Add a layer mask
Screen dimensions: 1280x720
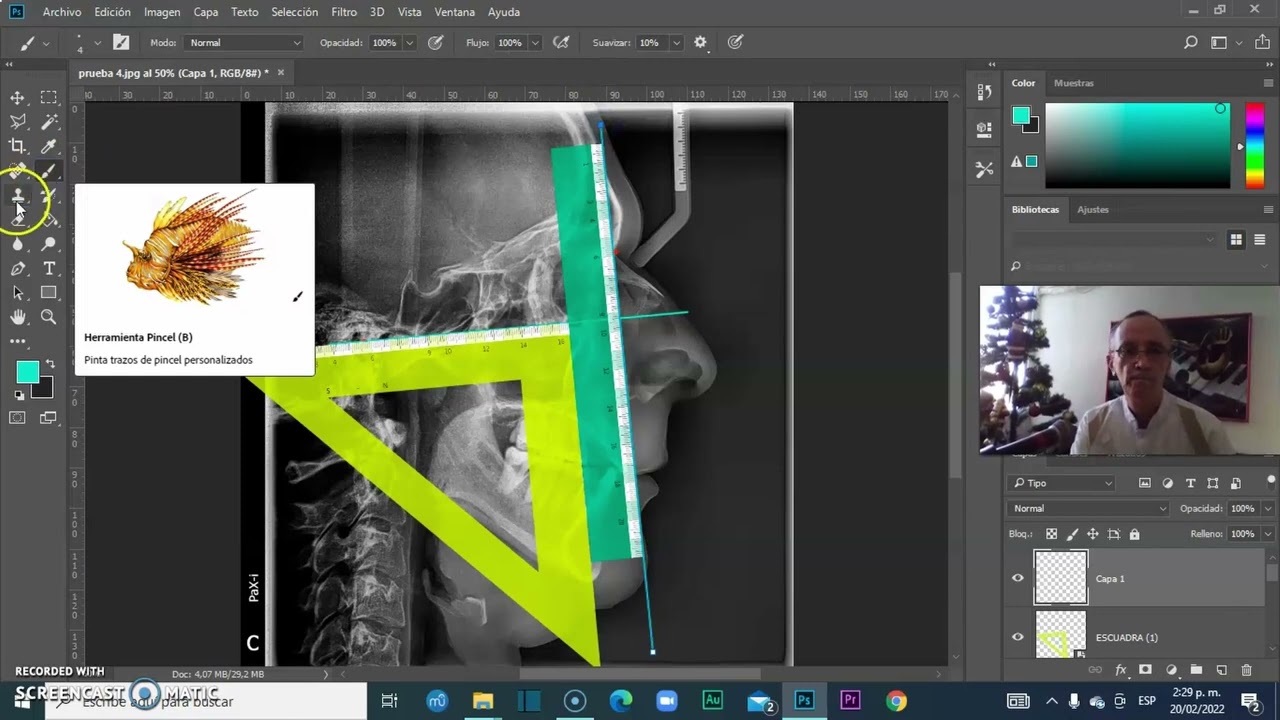[1145, 670]
